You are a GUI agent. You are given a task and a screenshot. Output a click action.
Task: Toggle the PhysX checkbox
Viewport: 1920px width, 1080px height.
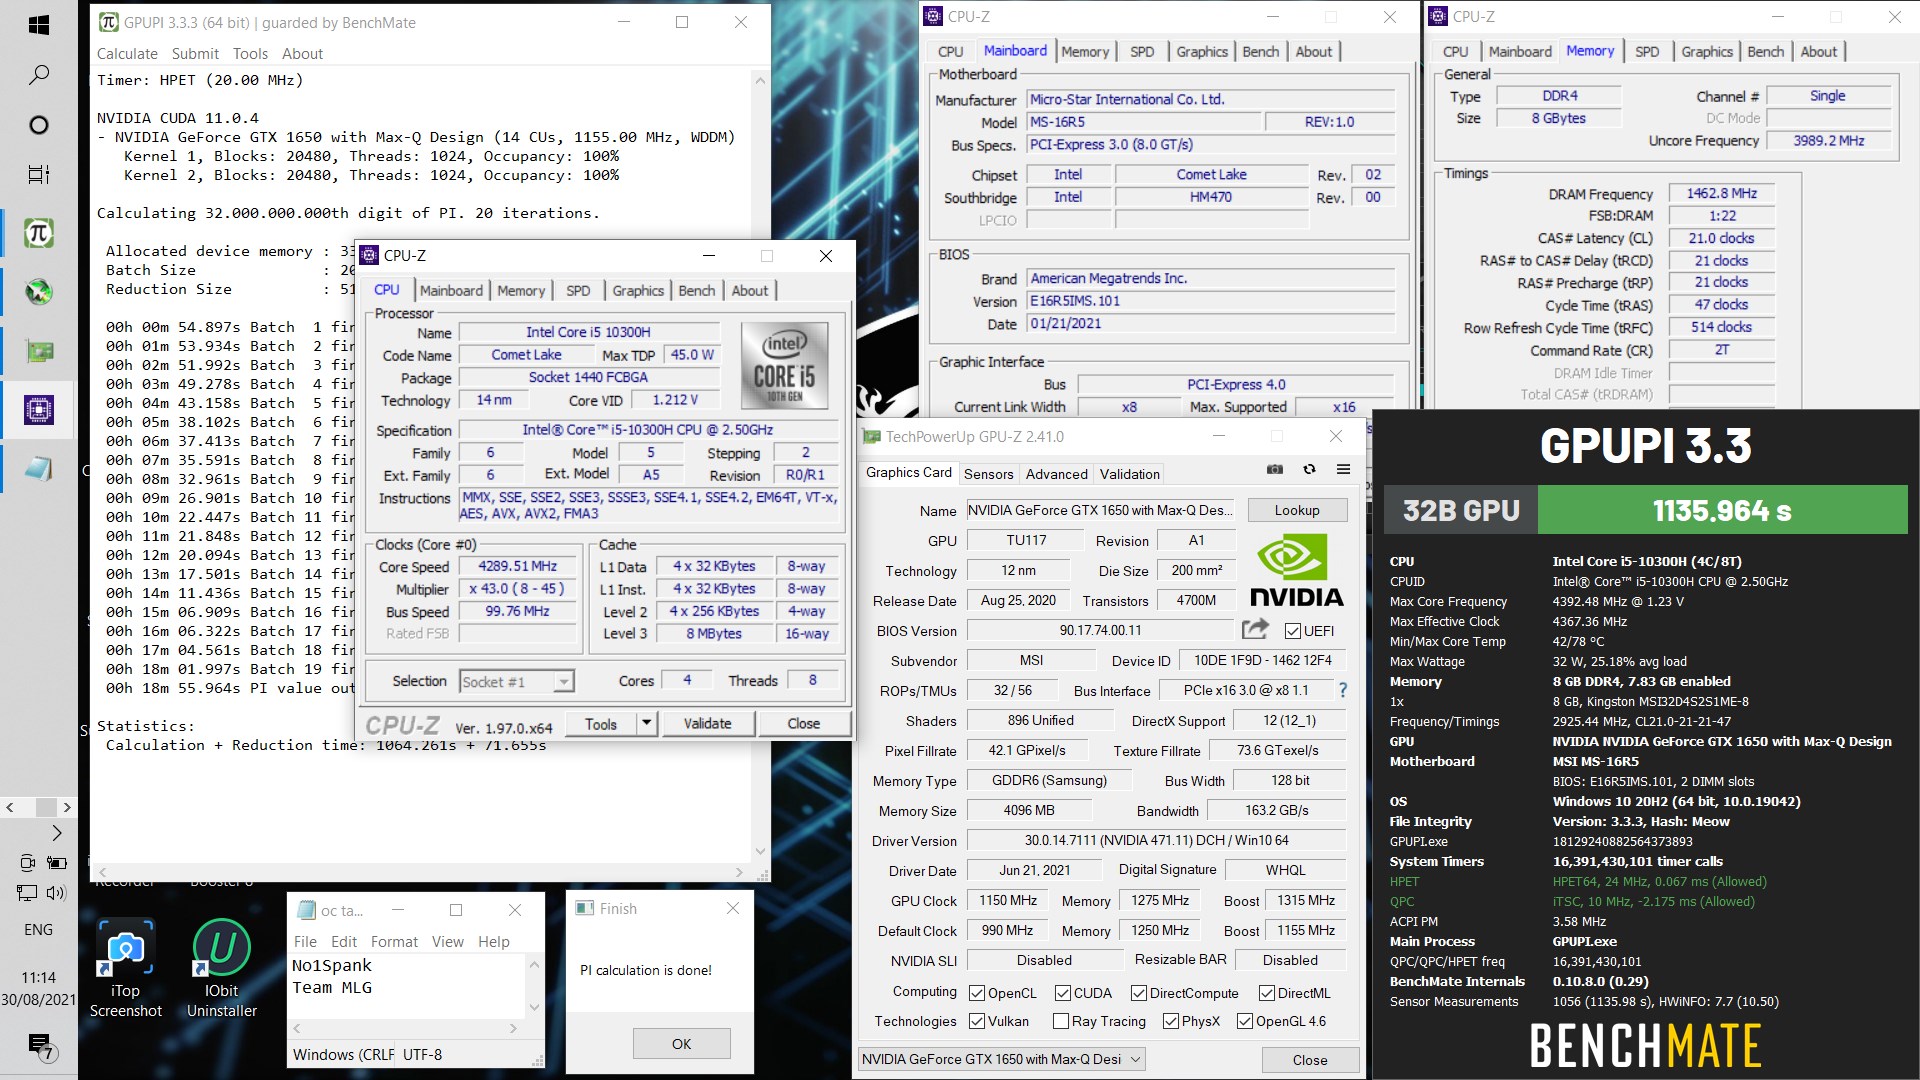pyautogui.click(x=1170, y=1021)
